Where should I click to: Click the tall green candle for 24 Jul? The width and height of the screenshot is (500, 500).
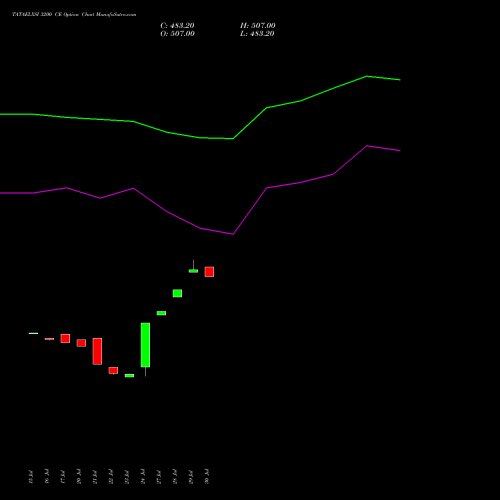(145, 345)
